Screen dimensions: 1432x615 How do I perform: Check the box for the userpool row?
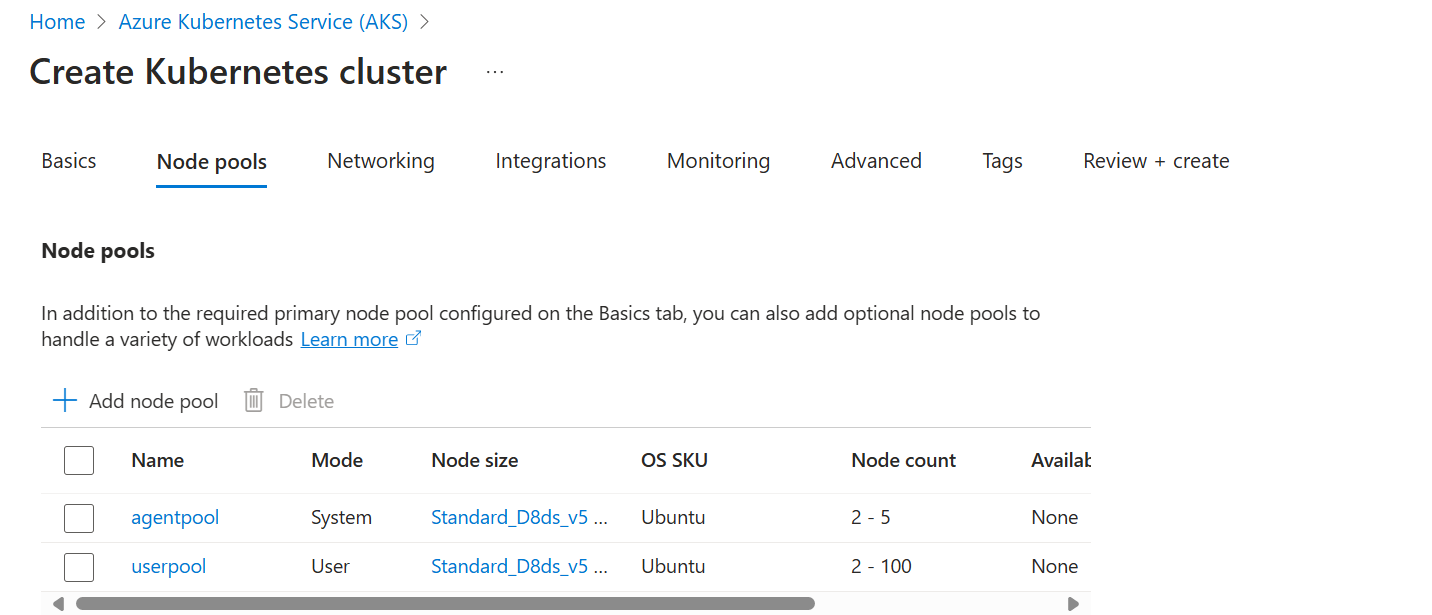pyautogui.click(x=79, y=567)
